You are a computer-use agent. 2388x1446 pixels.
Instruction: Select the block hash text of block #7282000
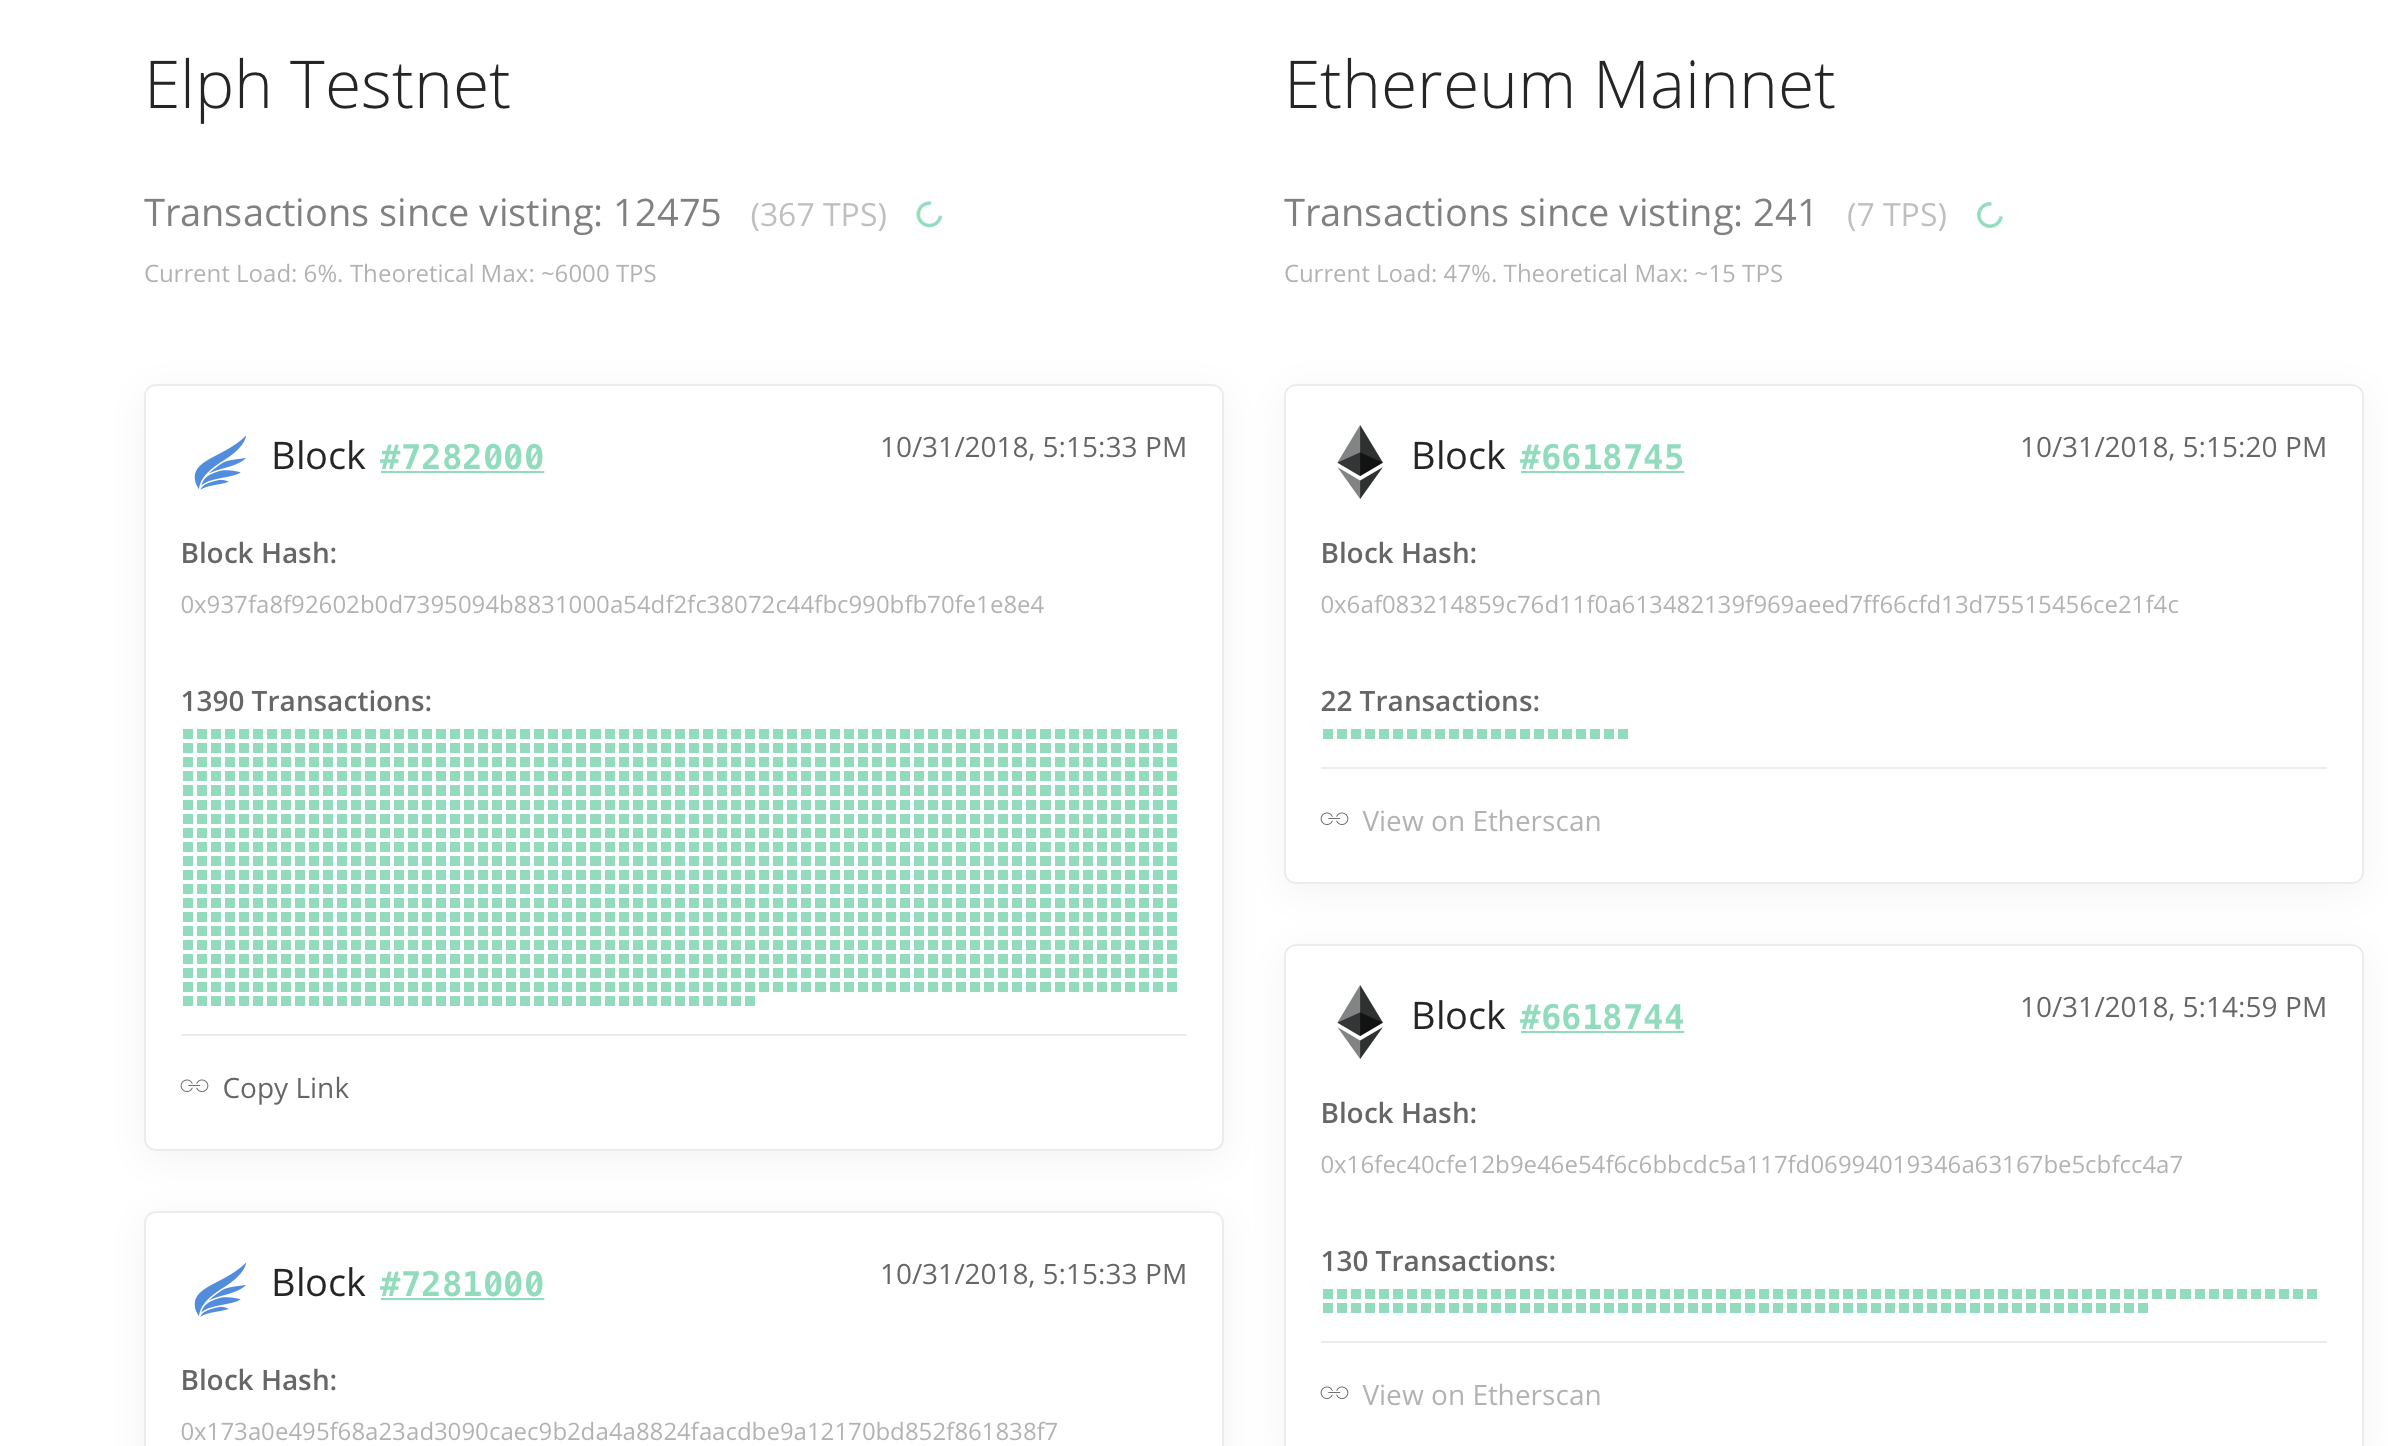pyautogui.click(x=612, y=605)
